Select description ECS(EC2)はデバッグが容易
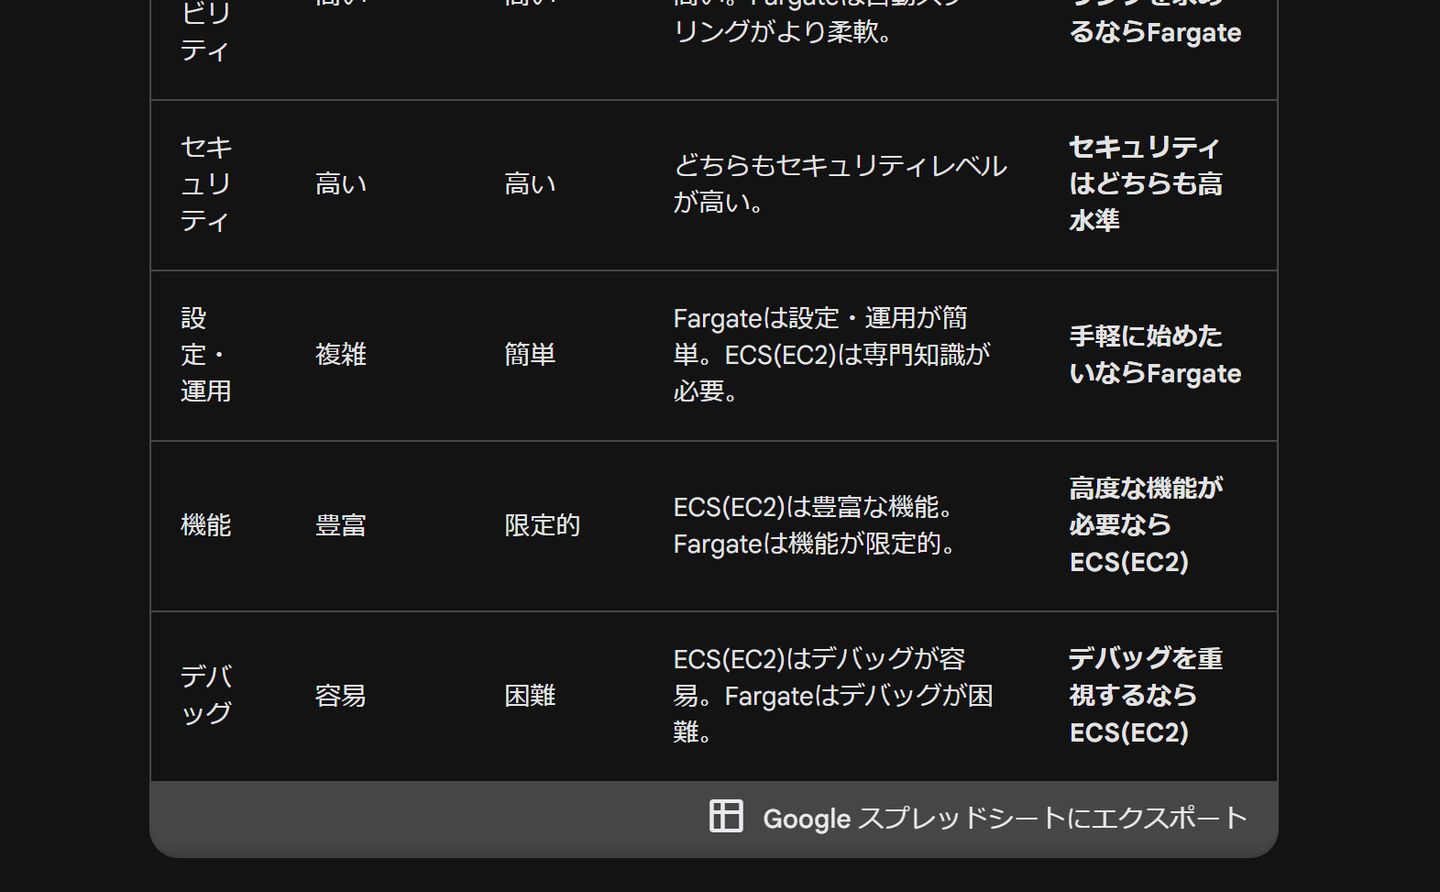This screenshot has height=892, width=1440. click(820, 677)
